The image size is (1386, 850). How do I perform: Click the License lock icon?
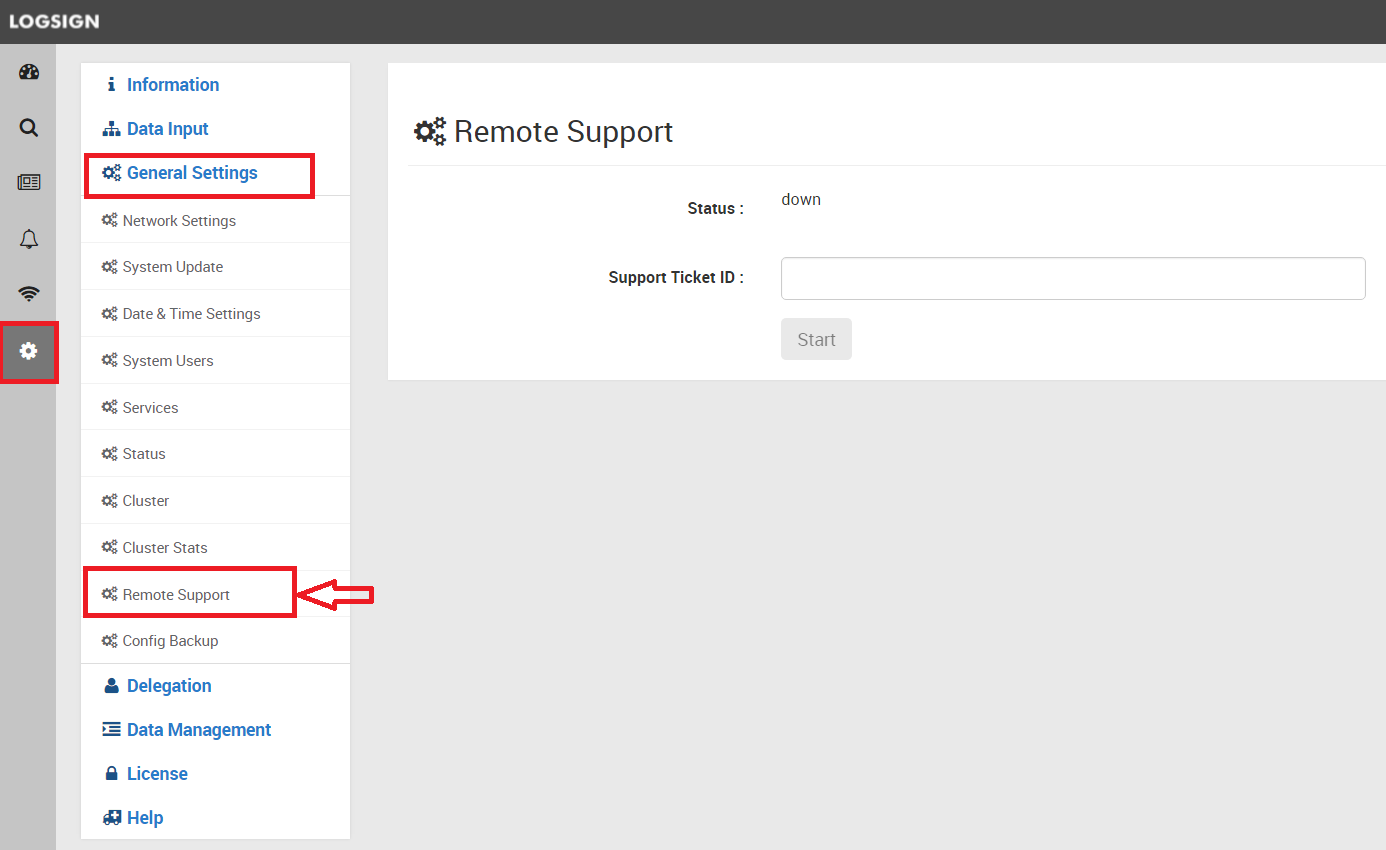point(111,774)
